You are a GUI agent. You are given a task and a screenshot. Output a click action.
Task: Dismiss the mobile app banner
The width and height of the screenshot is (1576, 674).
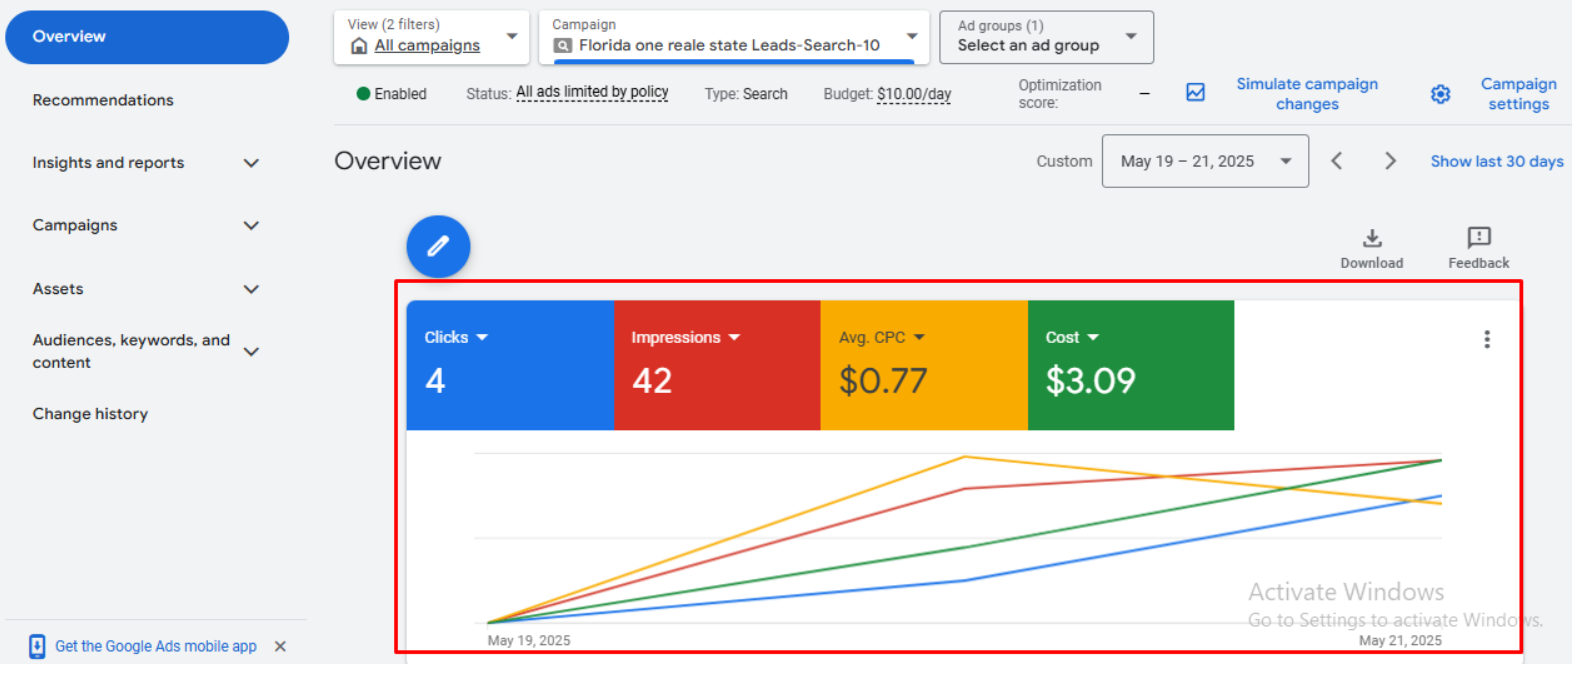coord(280,646)
